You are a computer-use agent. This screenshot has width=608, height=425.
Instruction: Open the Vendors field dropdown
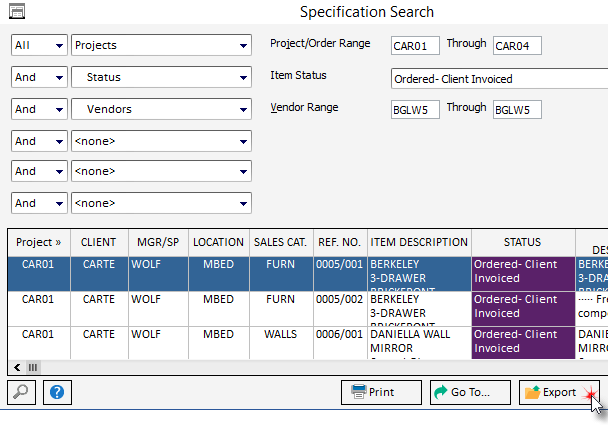coord(243,110)
